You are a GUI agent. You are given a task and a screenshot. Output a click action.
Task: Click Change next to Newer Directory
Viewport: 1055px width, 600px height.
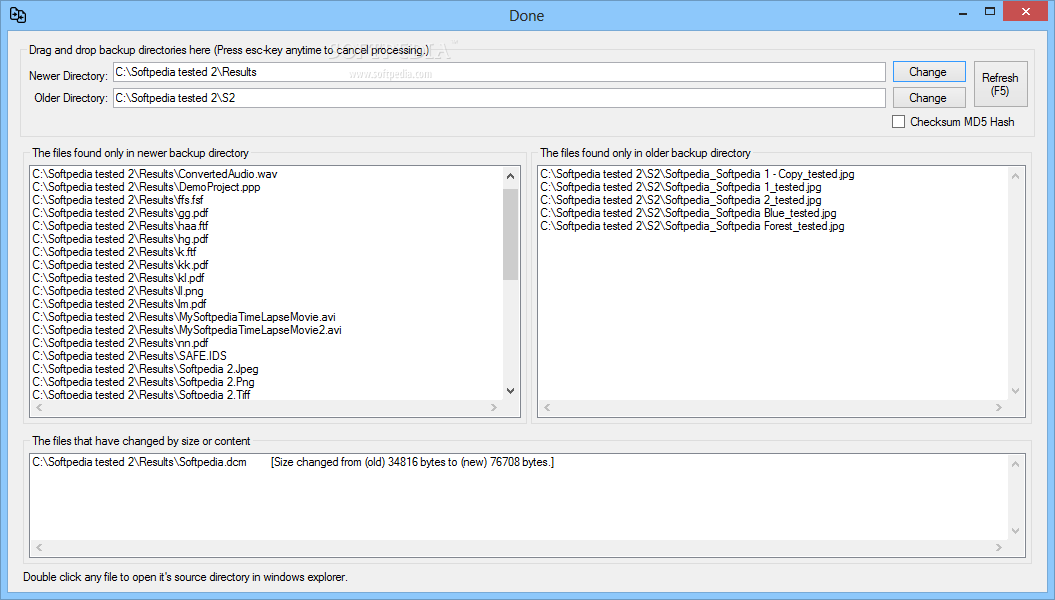click(x=928, y=71)
